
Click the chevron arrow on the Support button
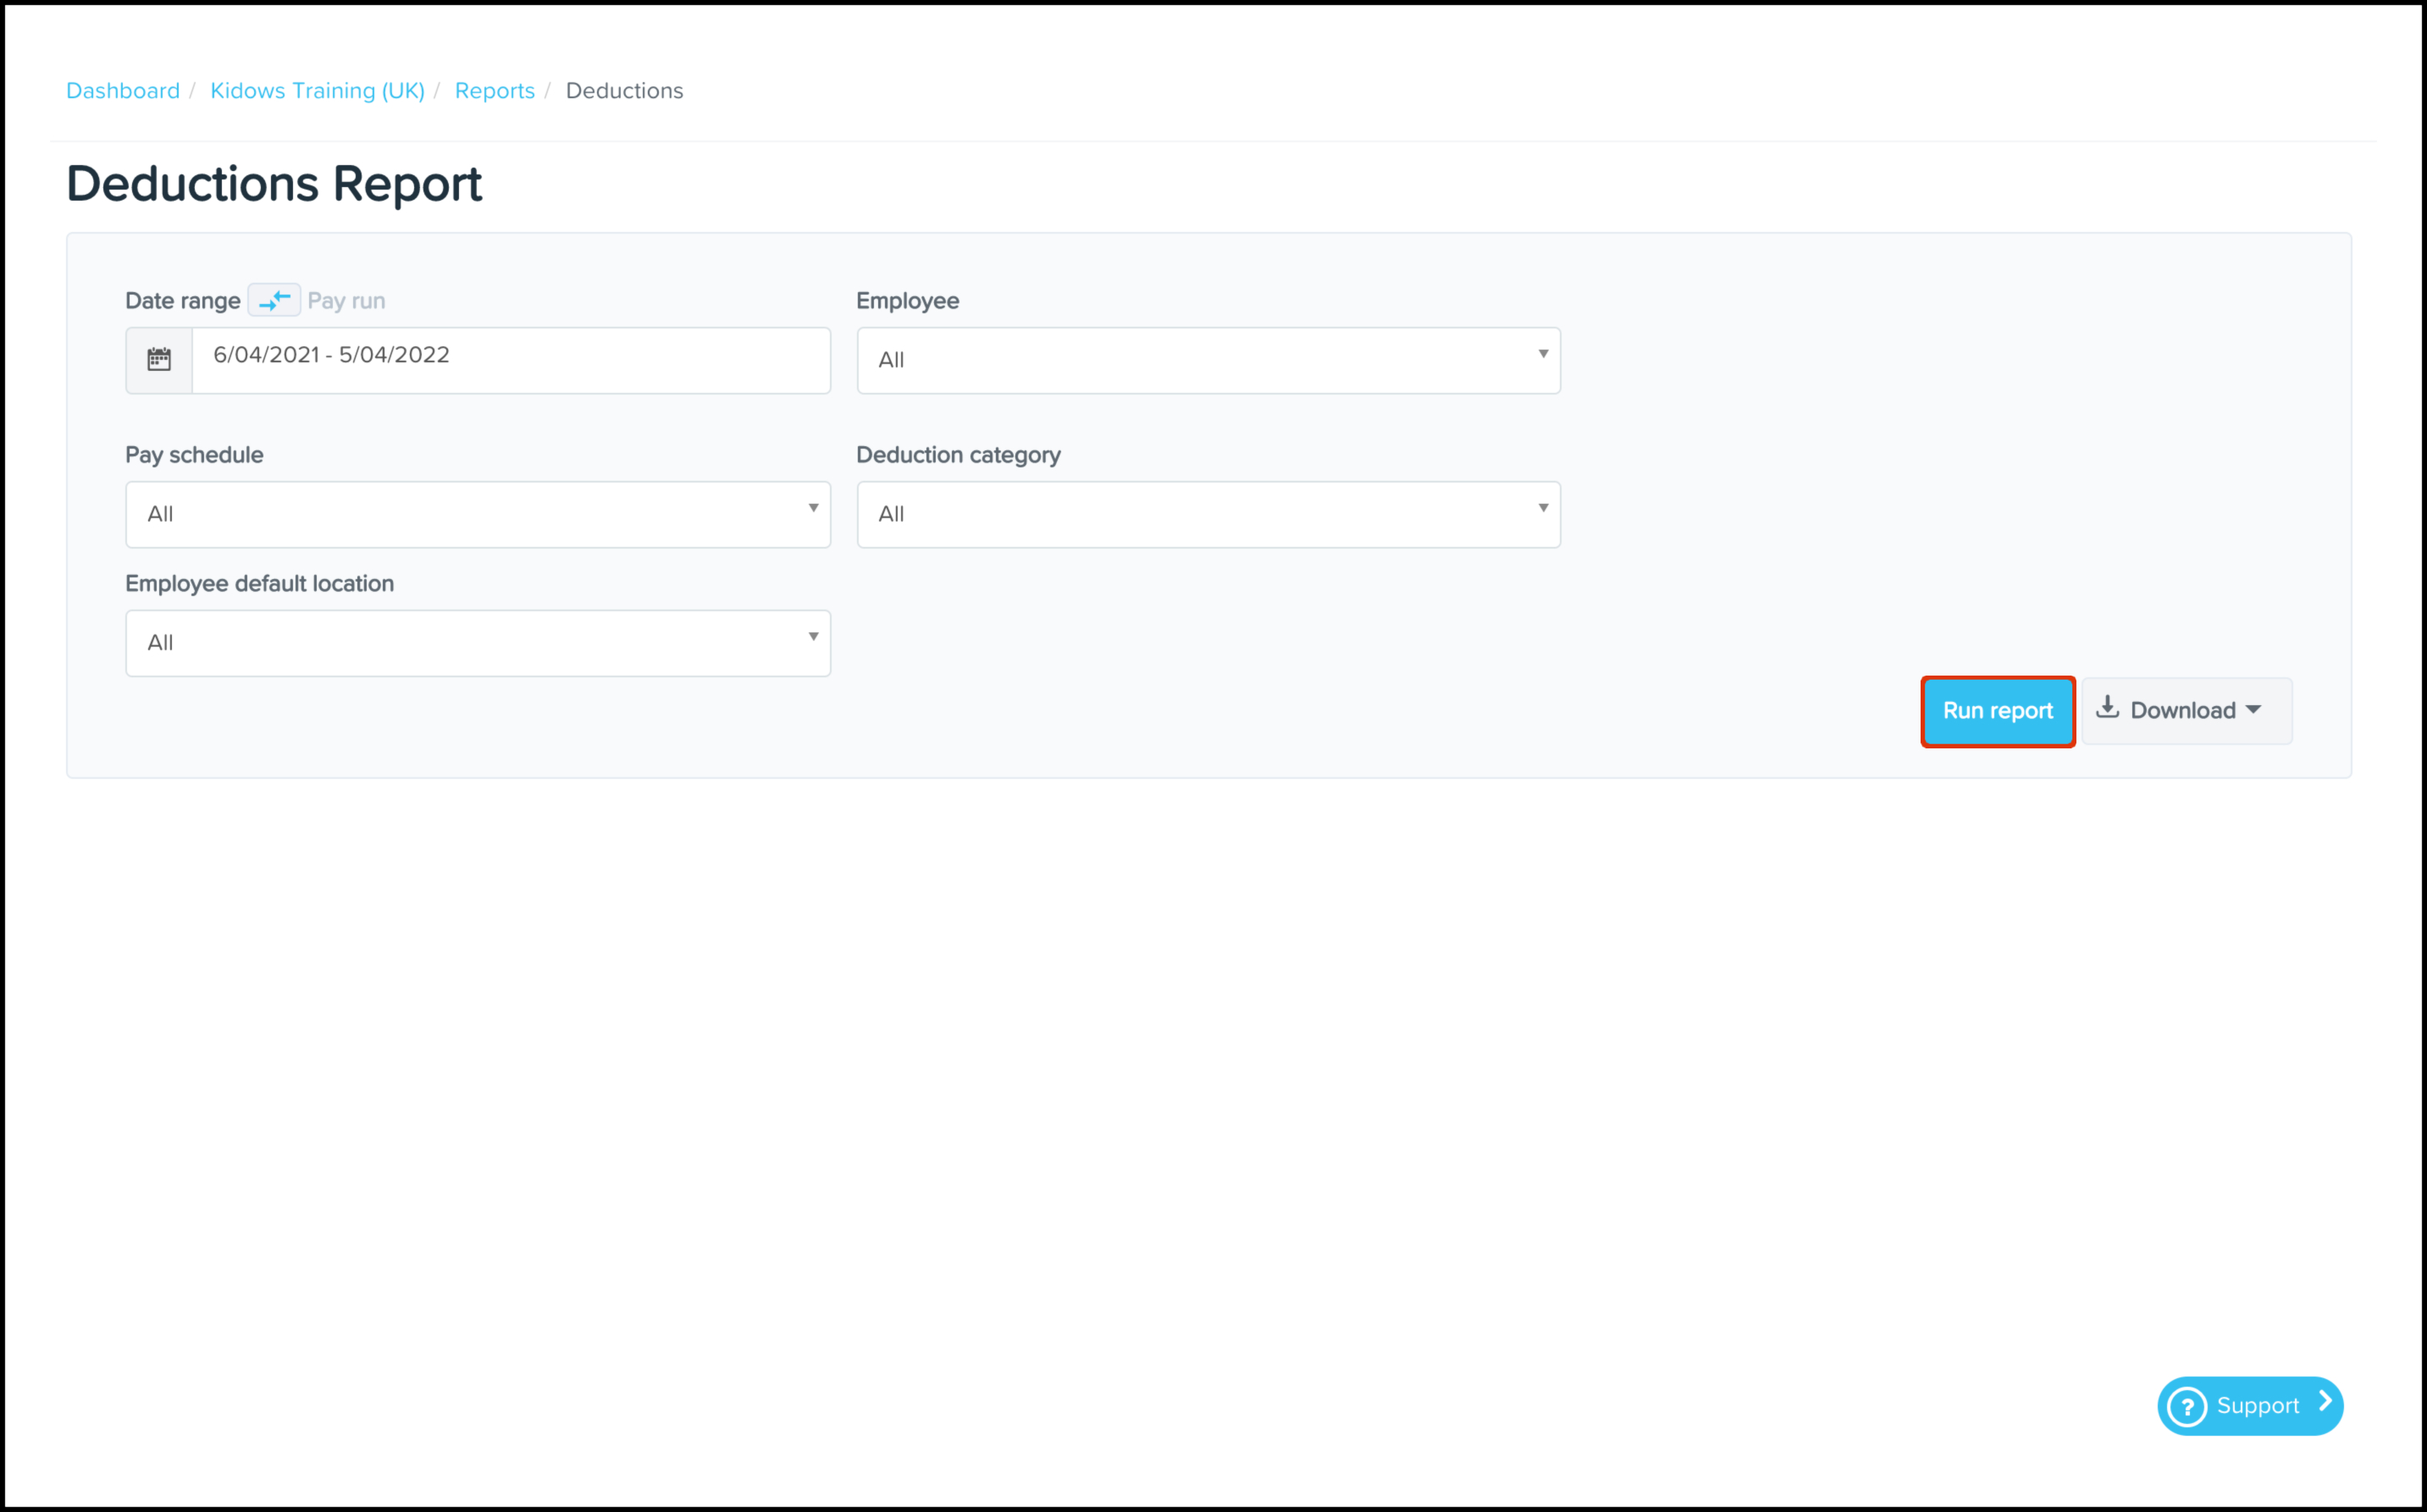[x=2325, y=1403]
